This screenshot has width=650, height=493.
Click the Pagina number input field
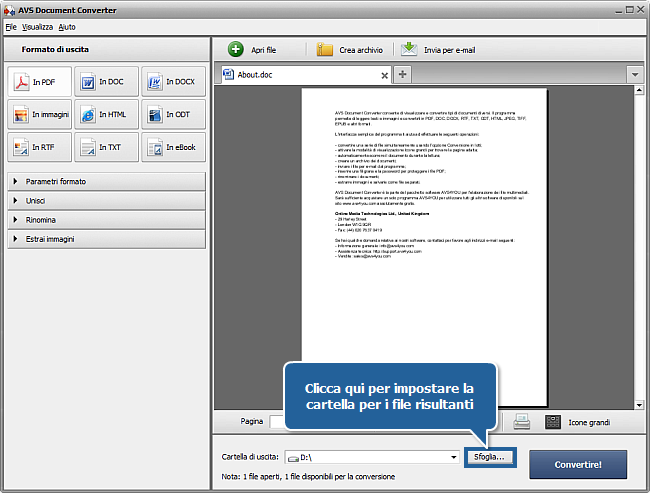[277, 422]
